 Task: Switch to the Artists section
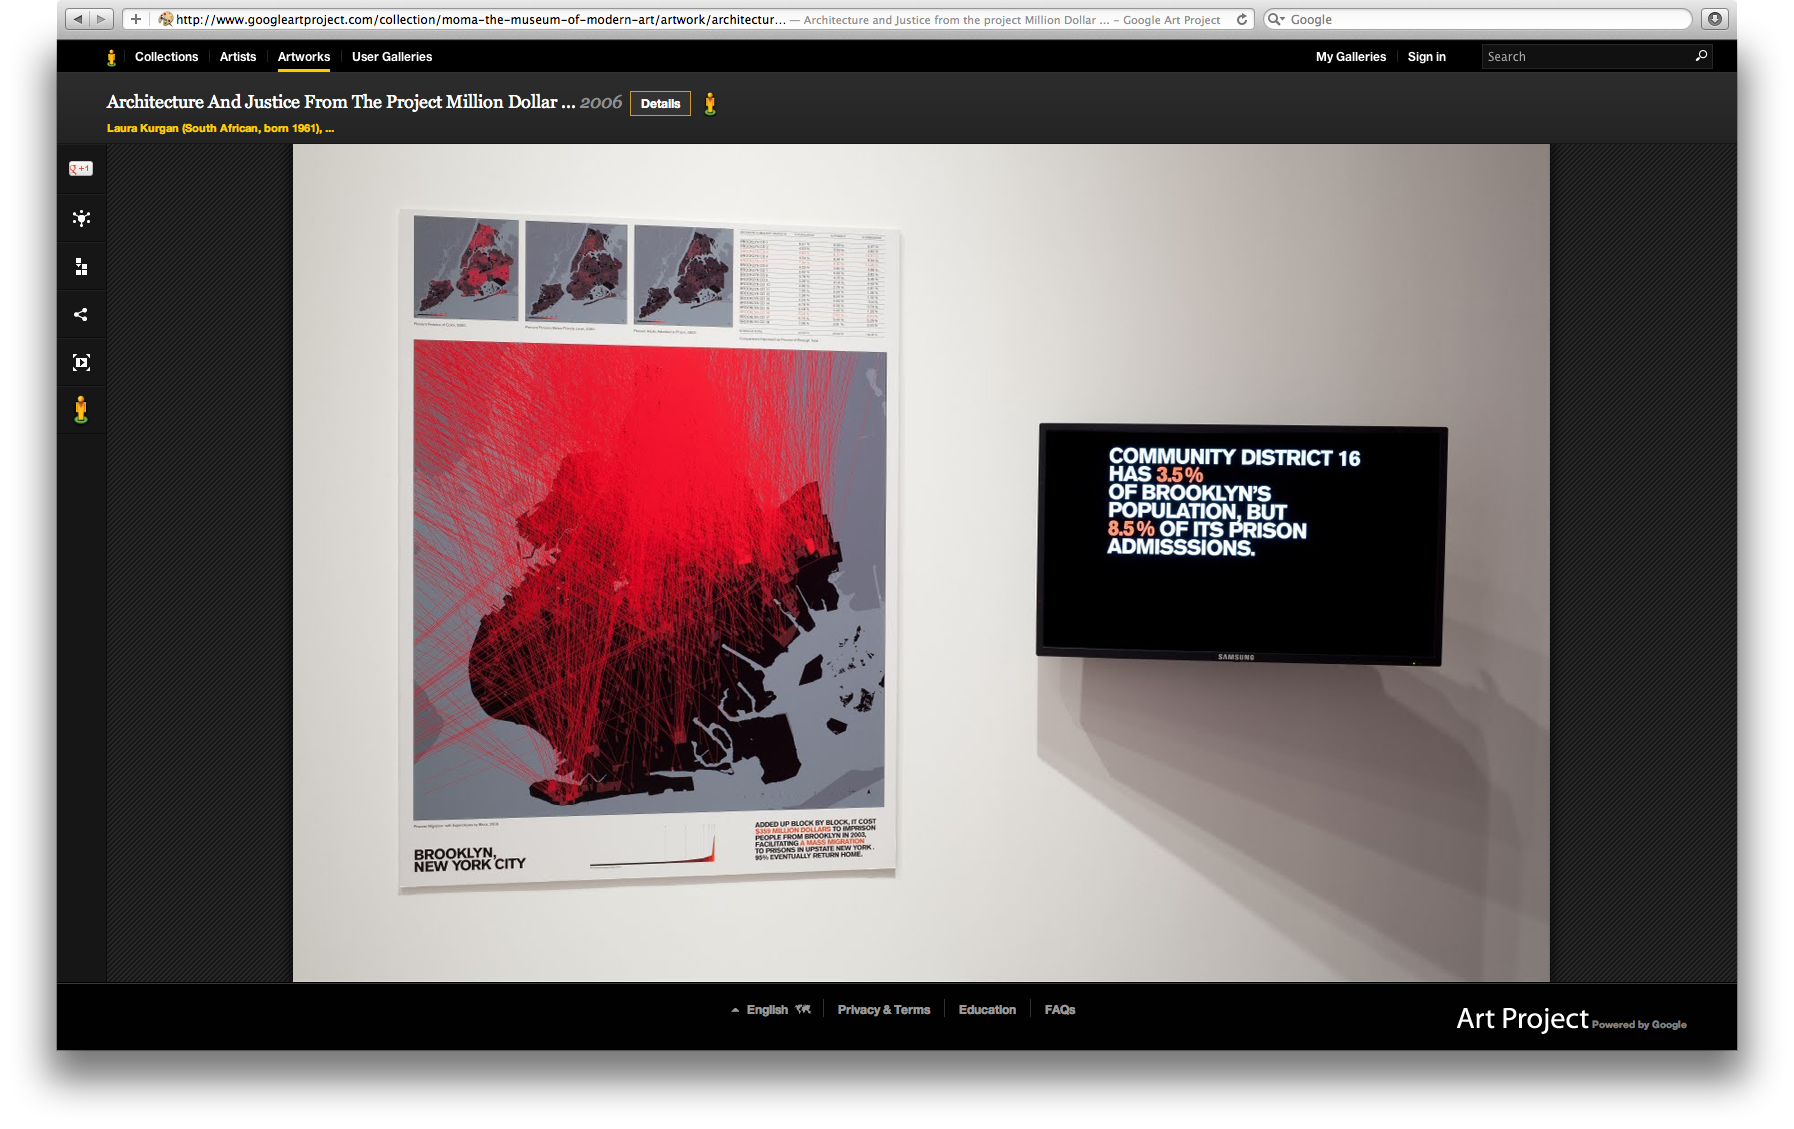237,56
